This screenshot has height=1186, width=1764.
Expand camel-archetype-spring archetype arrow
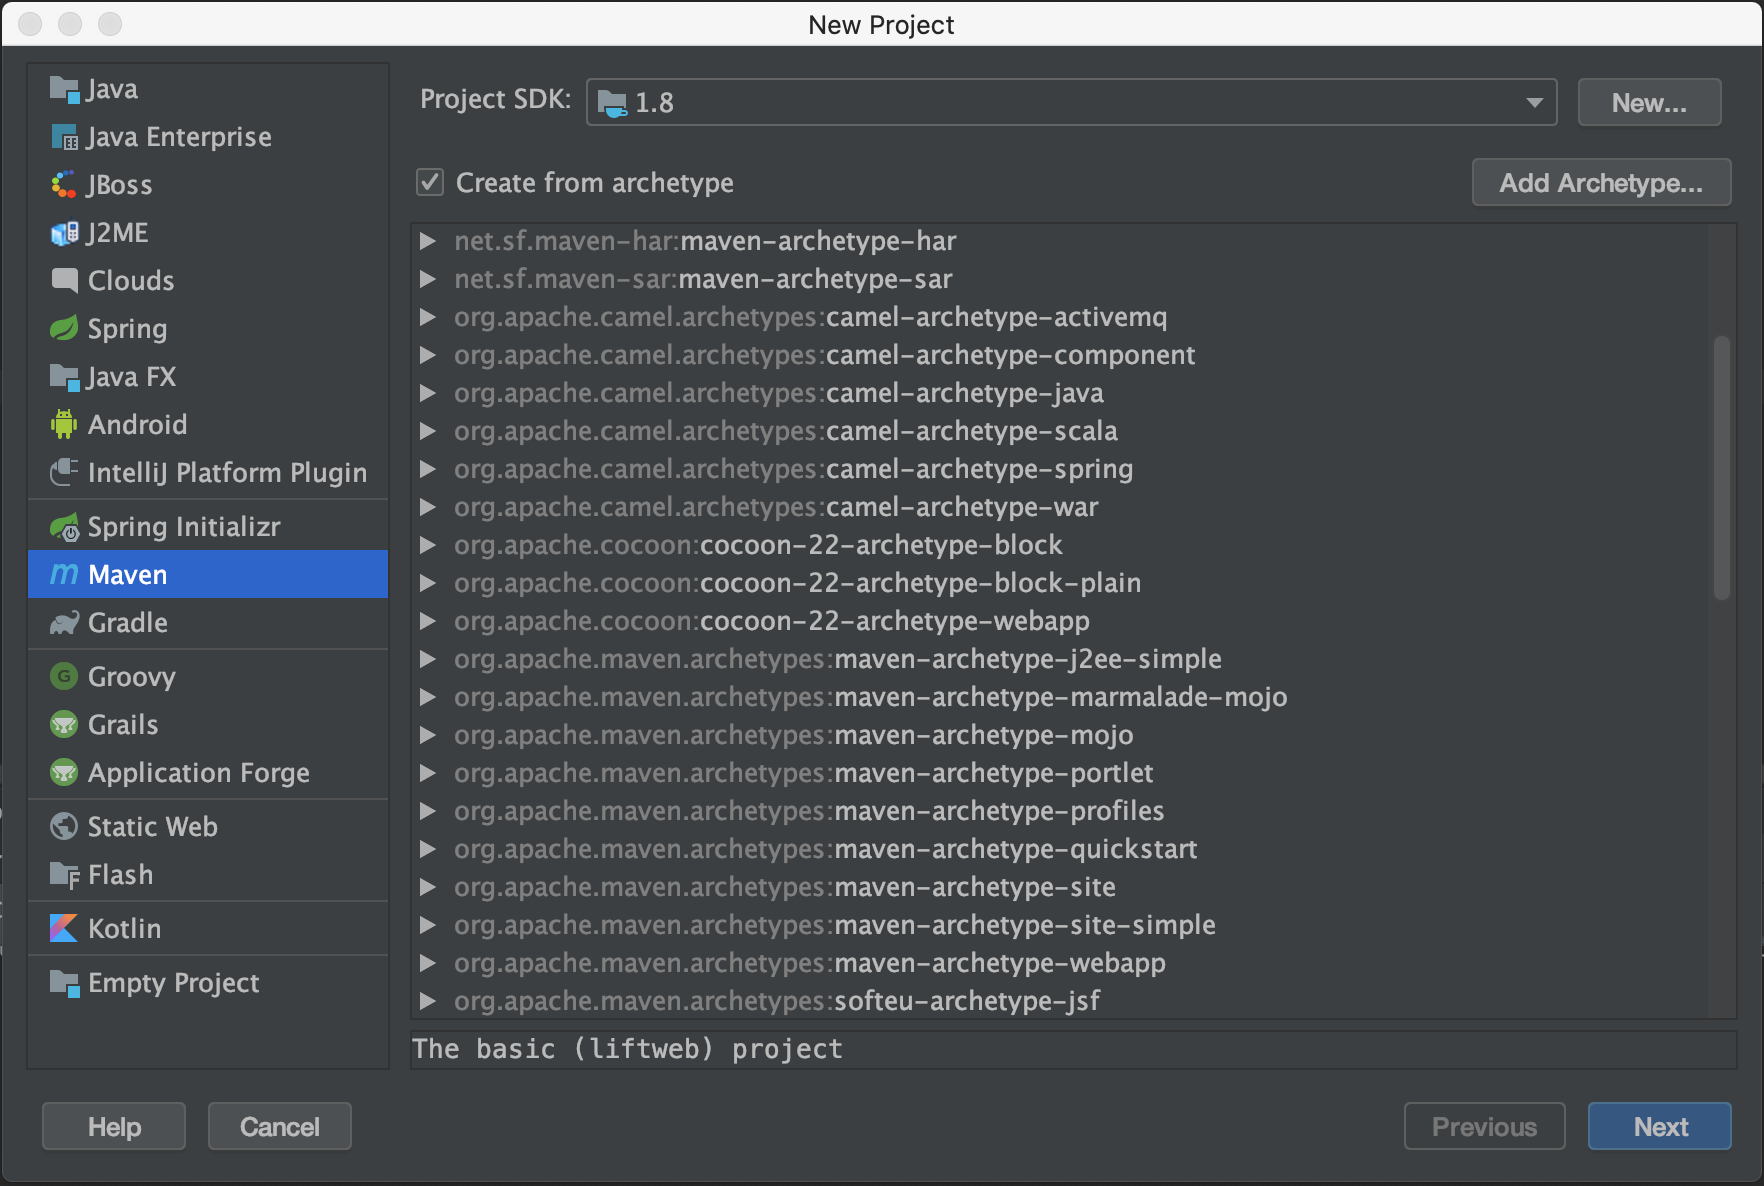[428, 469]
